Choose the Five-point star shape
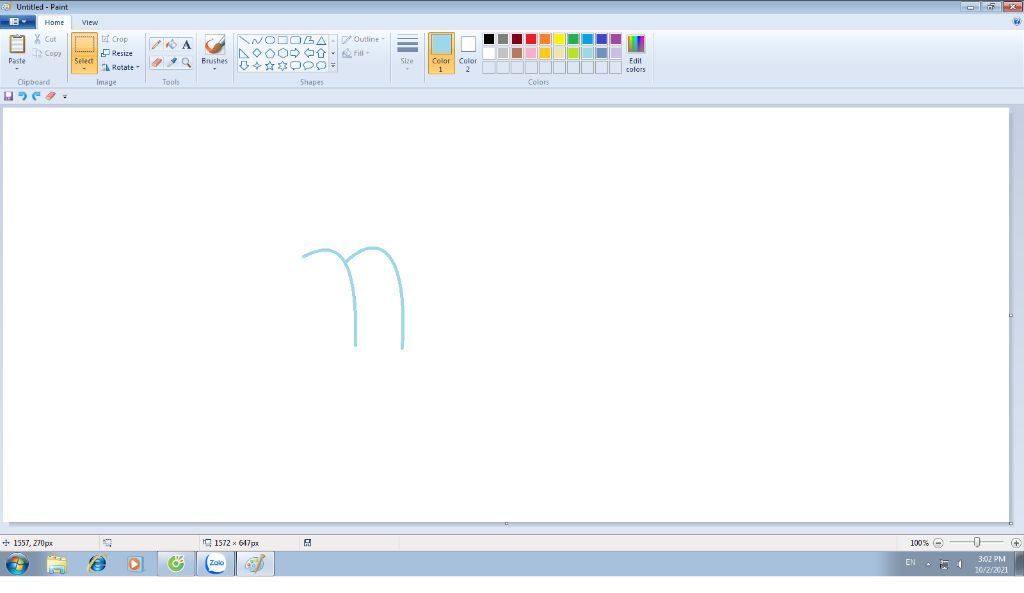Screen dimensions: 1024x593 tap(270, 65)
